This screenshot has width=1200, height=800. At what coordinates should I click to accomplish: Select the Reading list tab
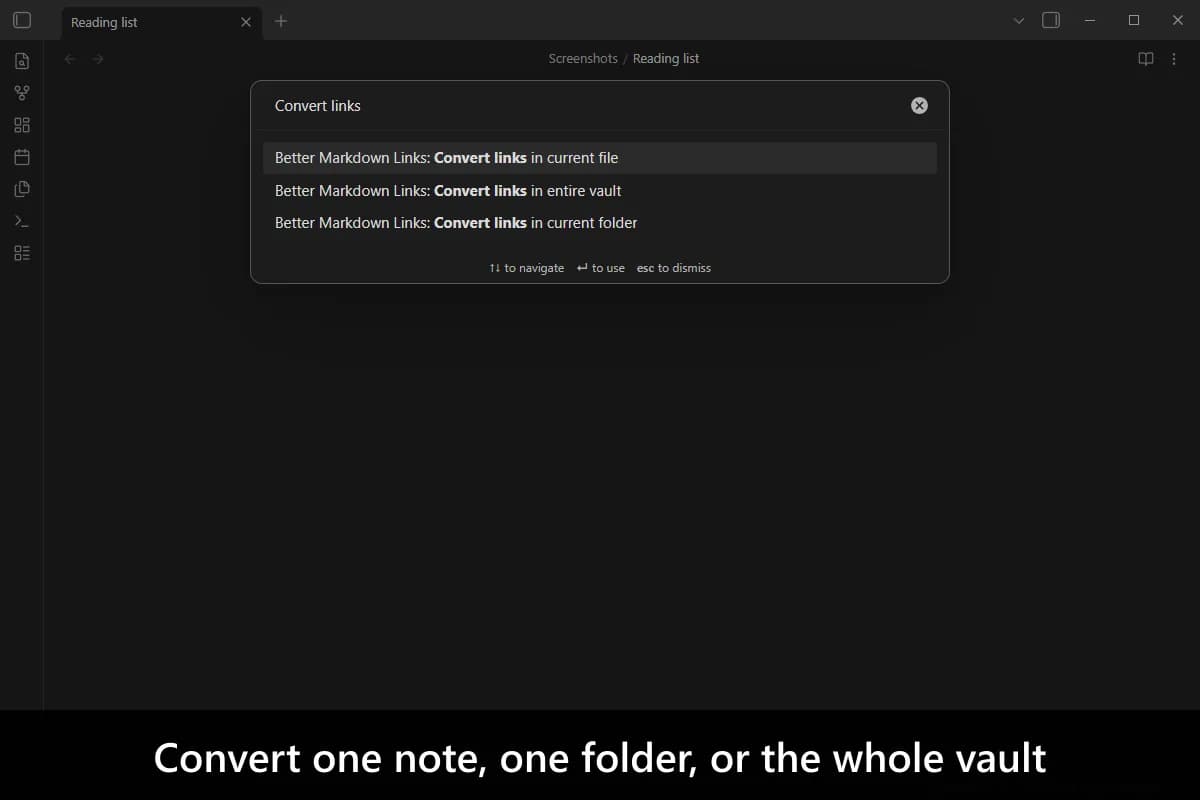(160, 22)
